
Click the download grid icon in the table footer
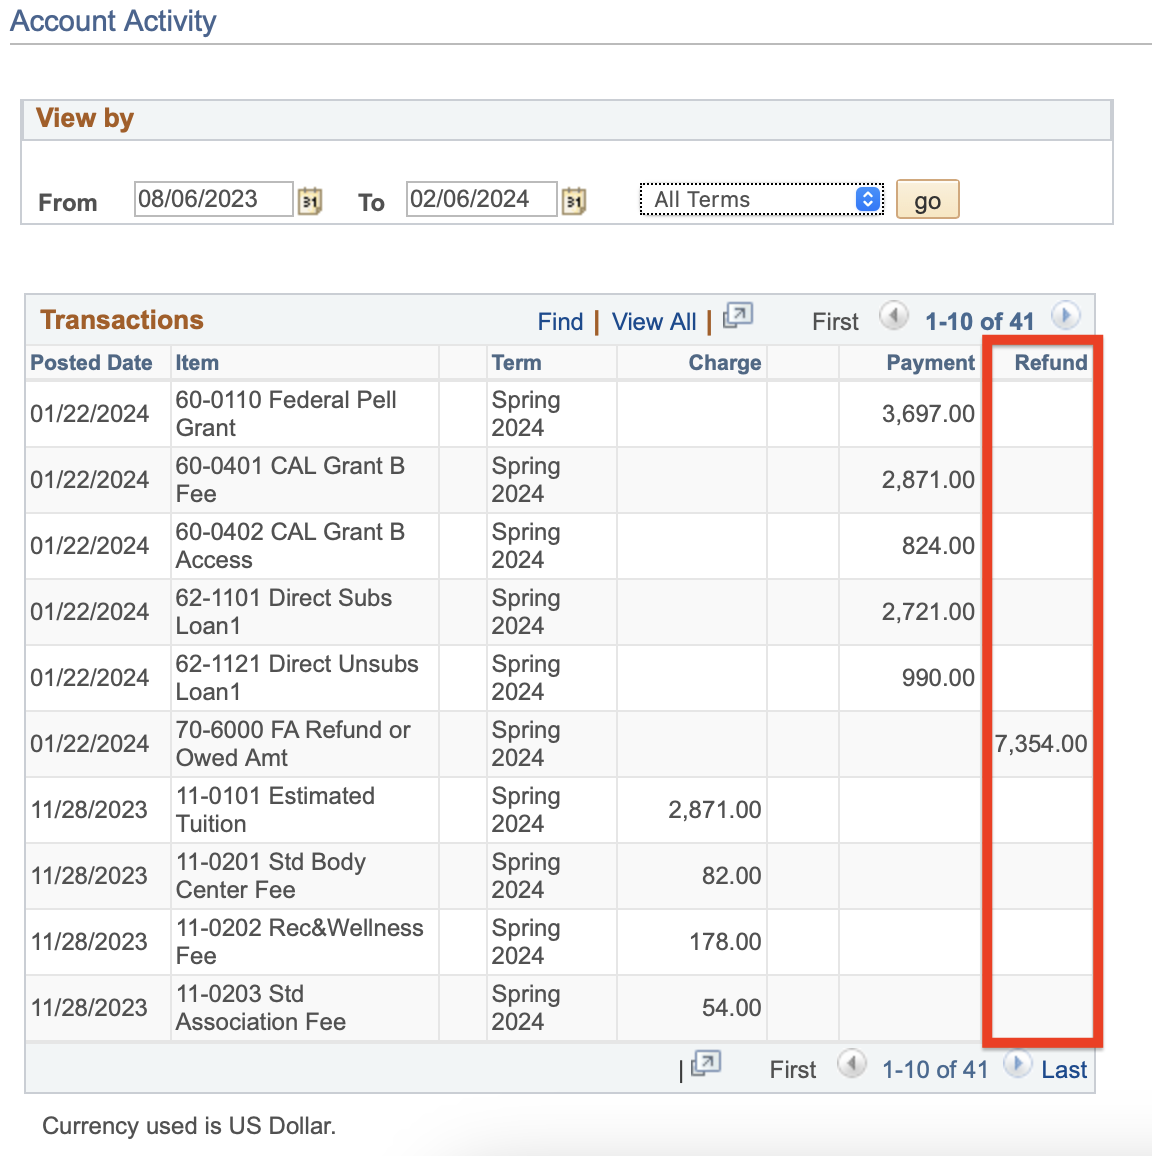click(705, 1065)
